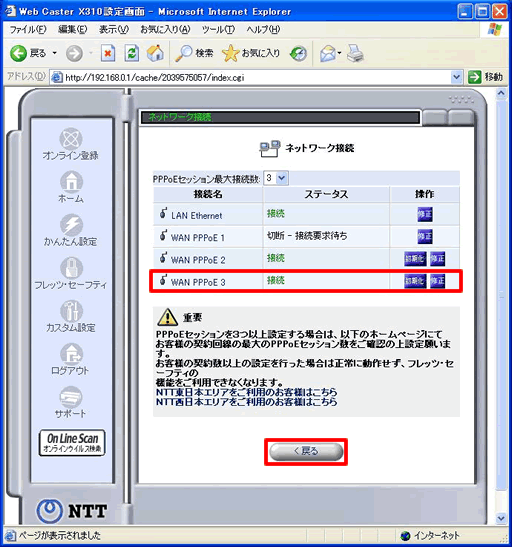Click the Refresh page toolbar icon
The image size is (512, 548).
click(x=132, y=53)
